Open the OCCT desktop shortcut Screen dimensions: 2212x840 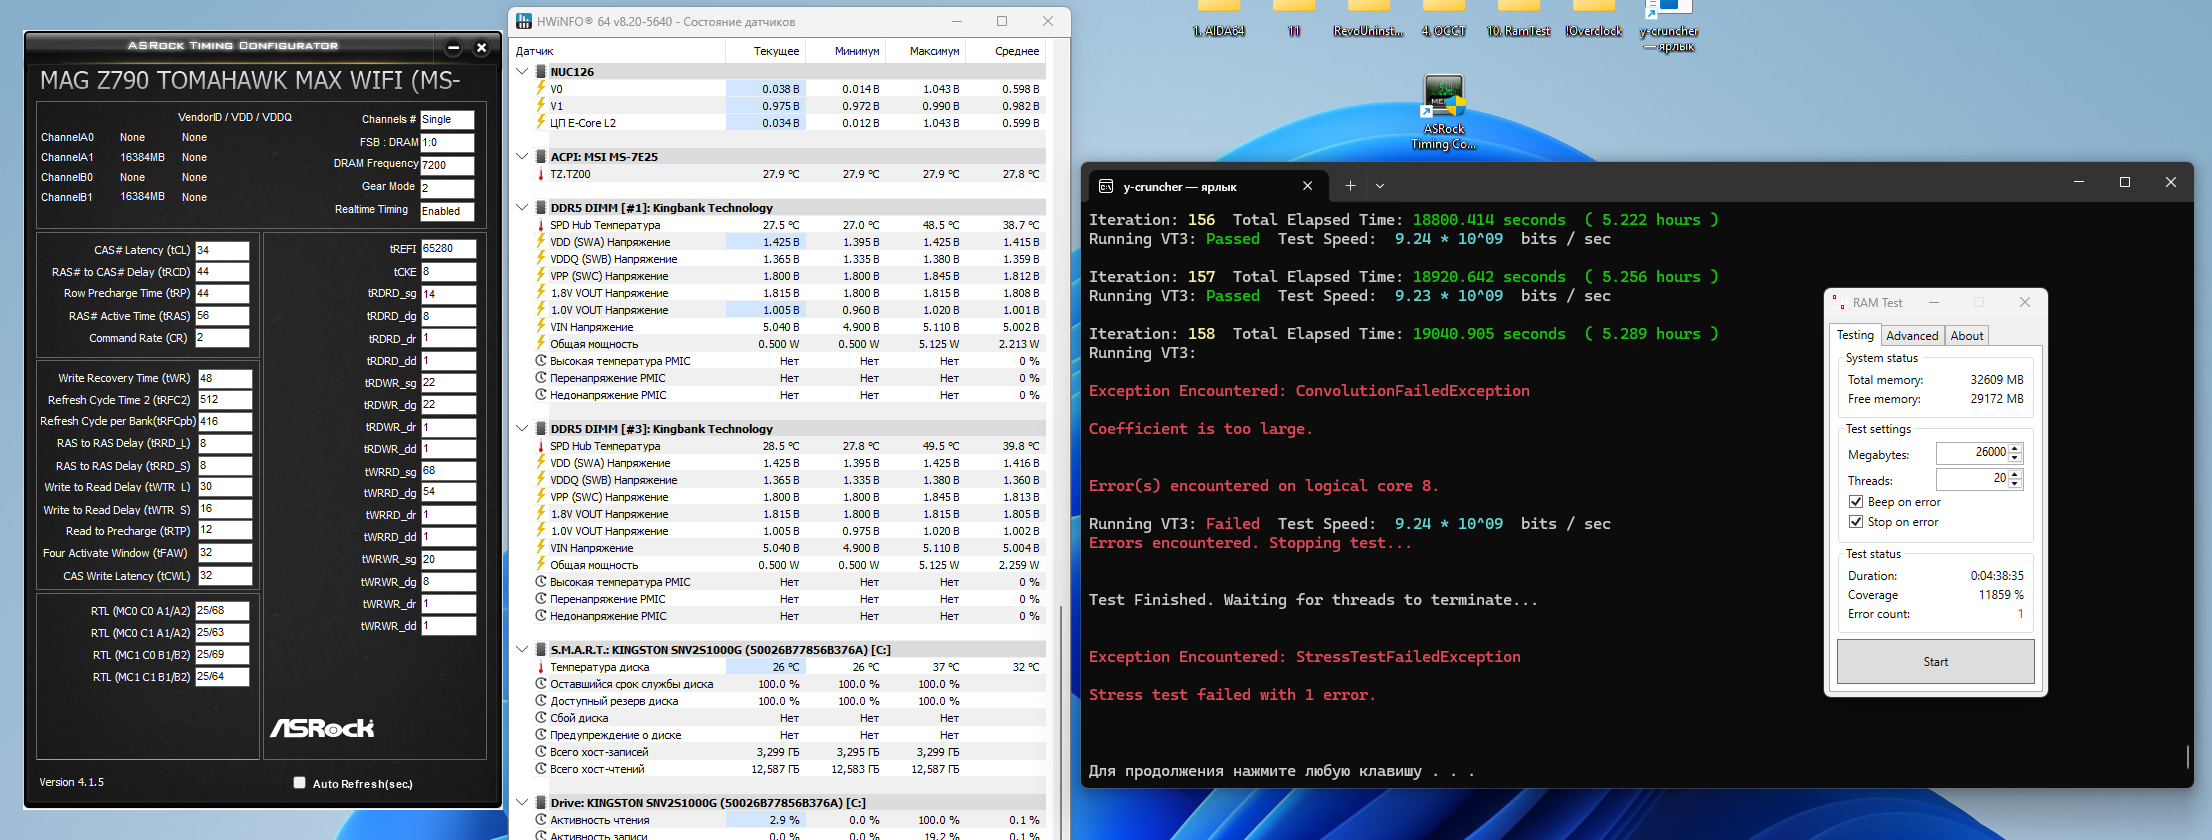click(x=1443, y=20)
